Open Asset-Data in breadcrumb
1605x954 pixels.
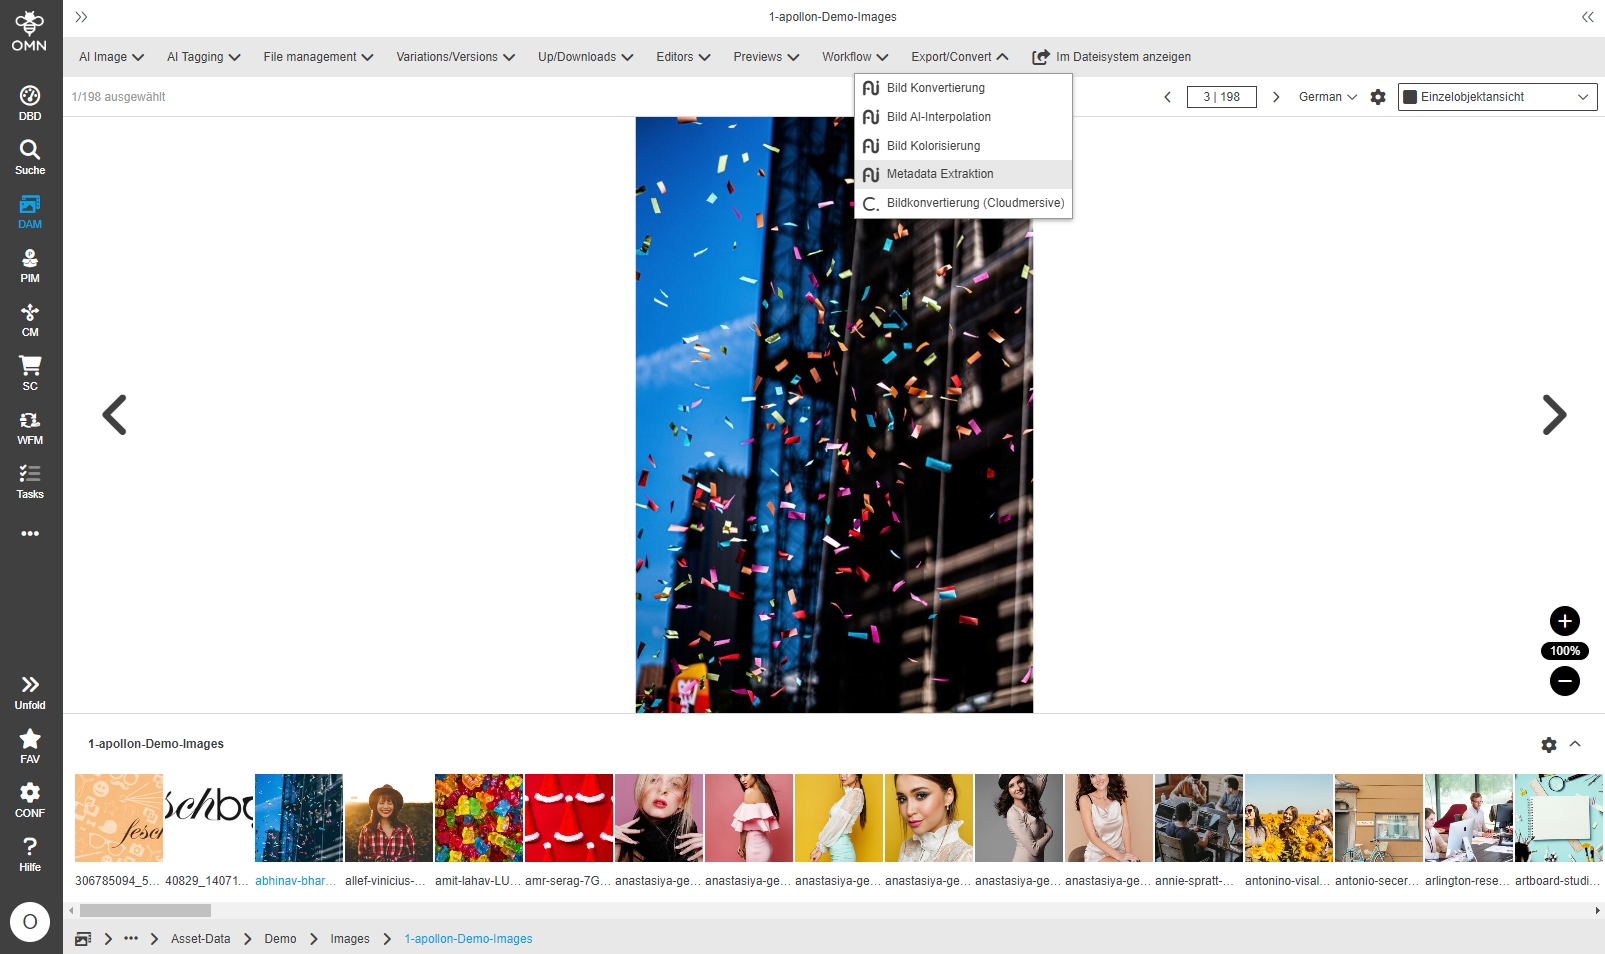200,939
